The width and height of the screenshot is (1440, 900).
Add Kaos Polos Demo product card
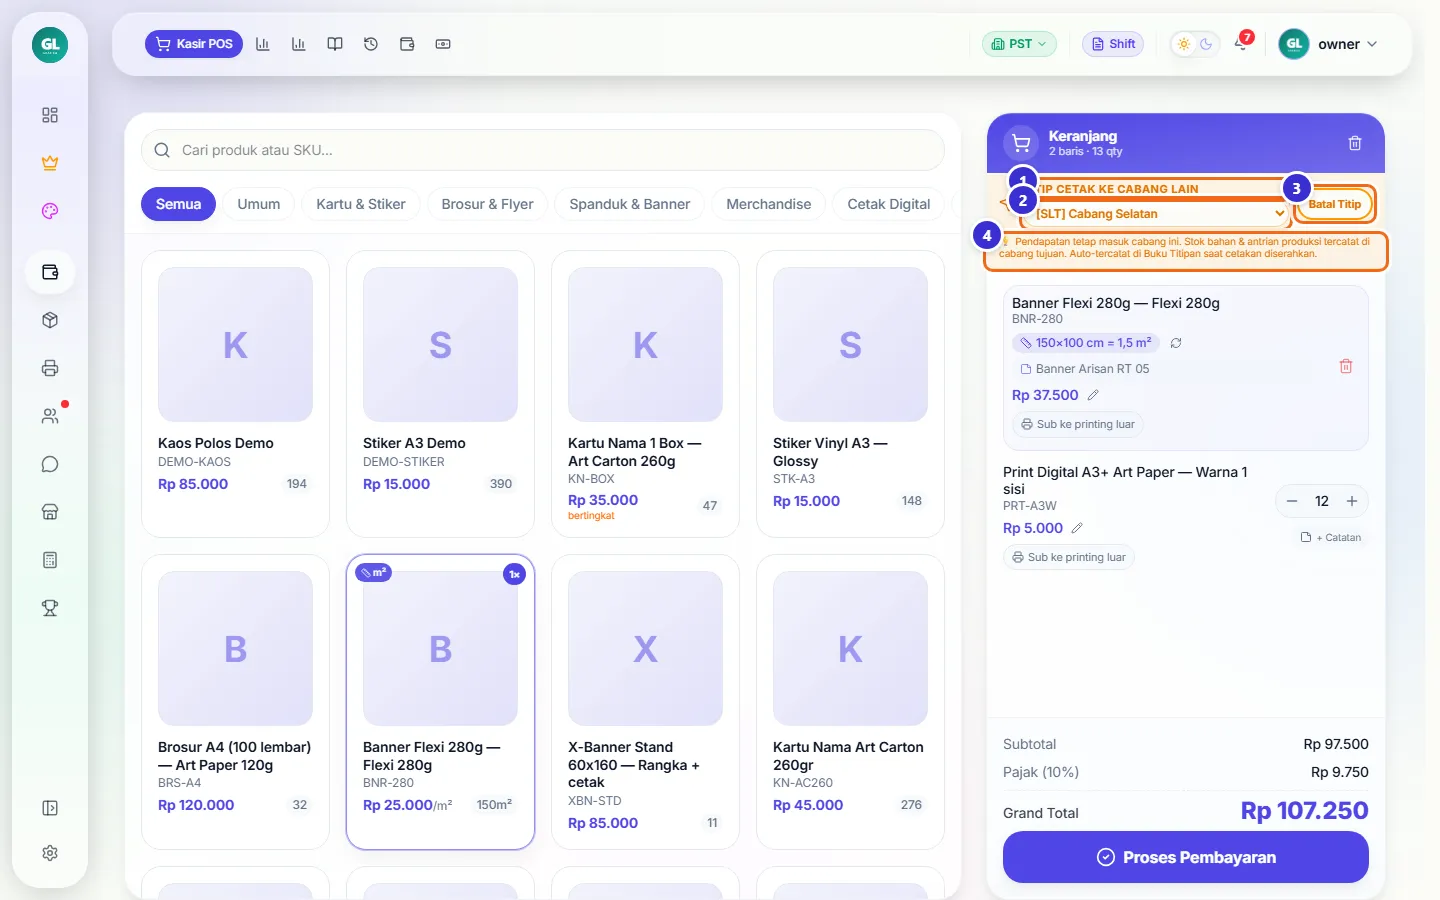coord(236,394)
